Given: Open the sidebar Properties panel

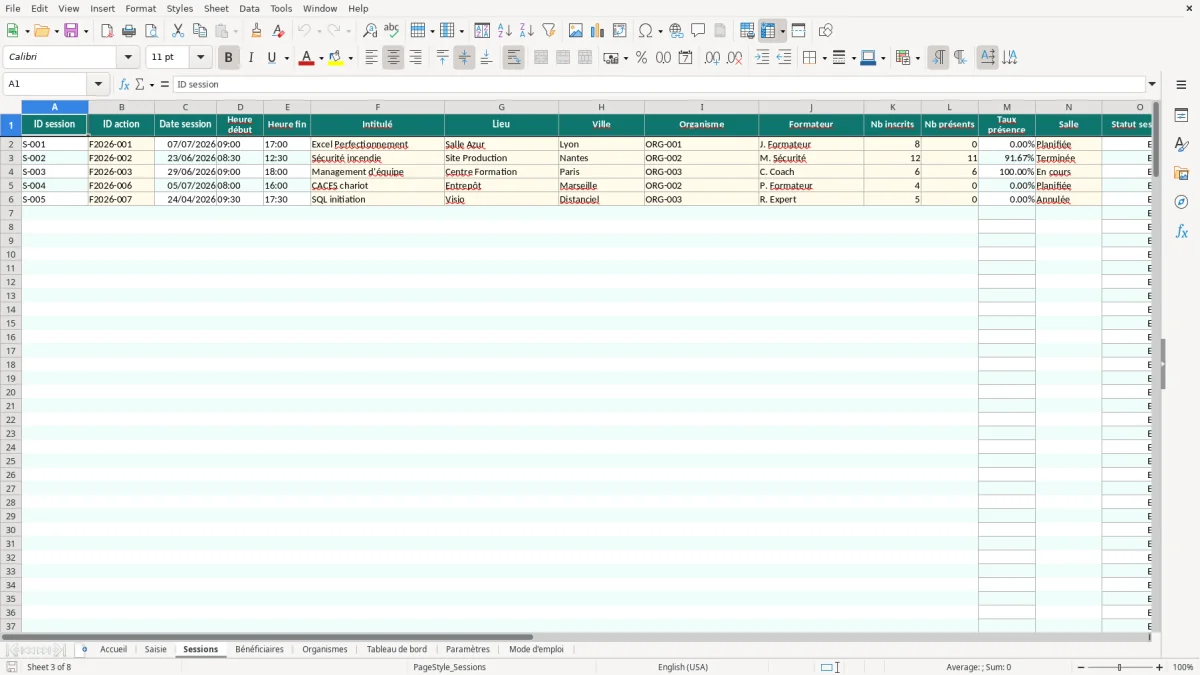Looking at the screenshot, I should pos(1181,115).
